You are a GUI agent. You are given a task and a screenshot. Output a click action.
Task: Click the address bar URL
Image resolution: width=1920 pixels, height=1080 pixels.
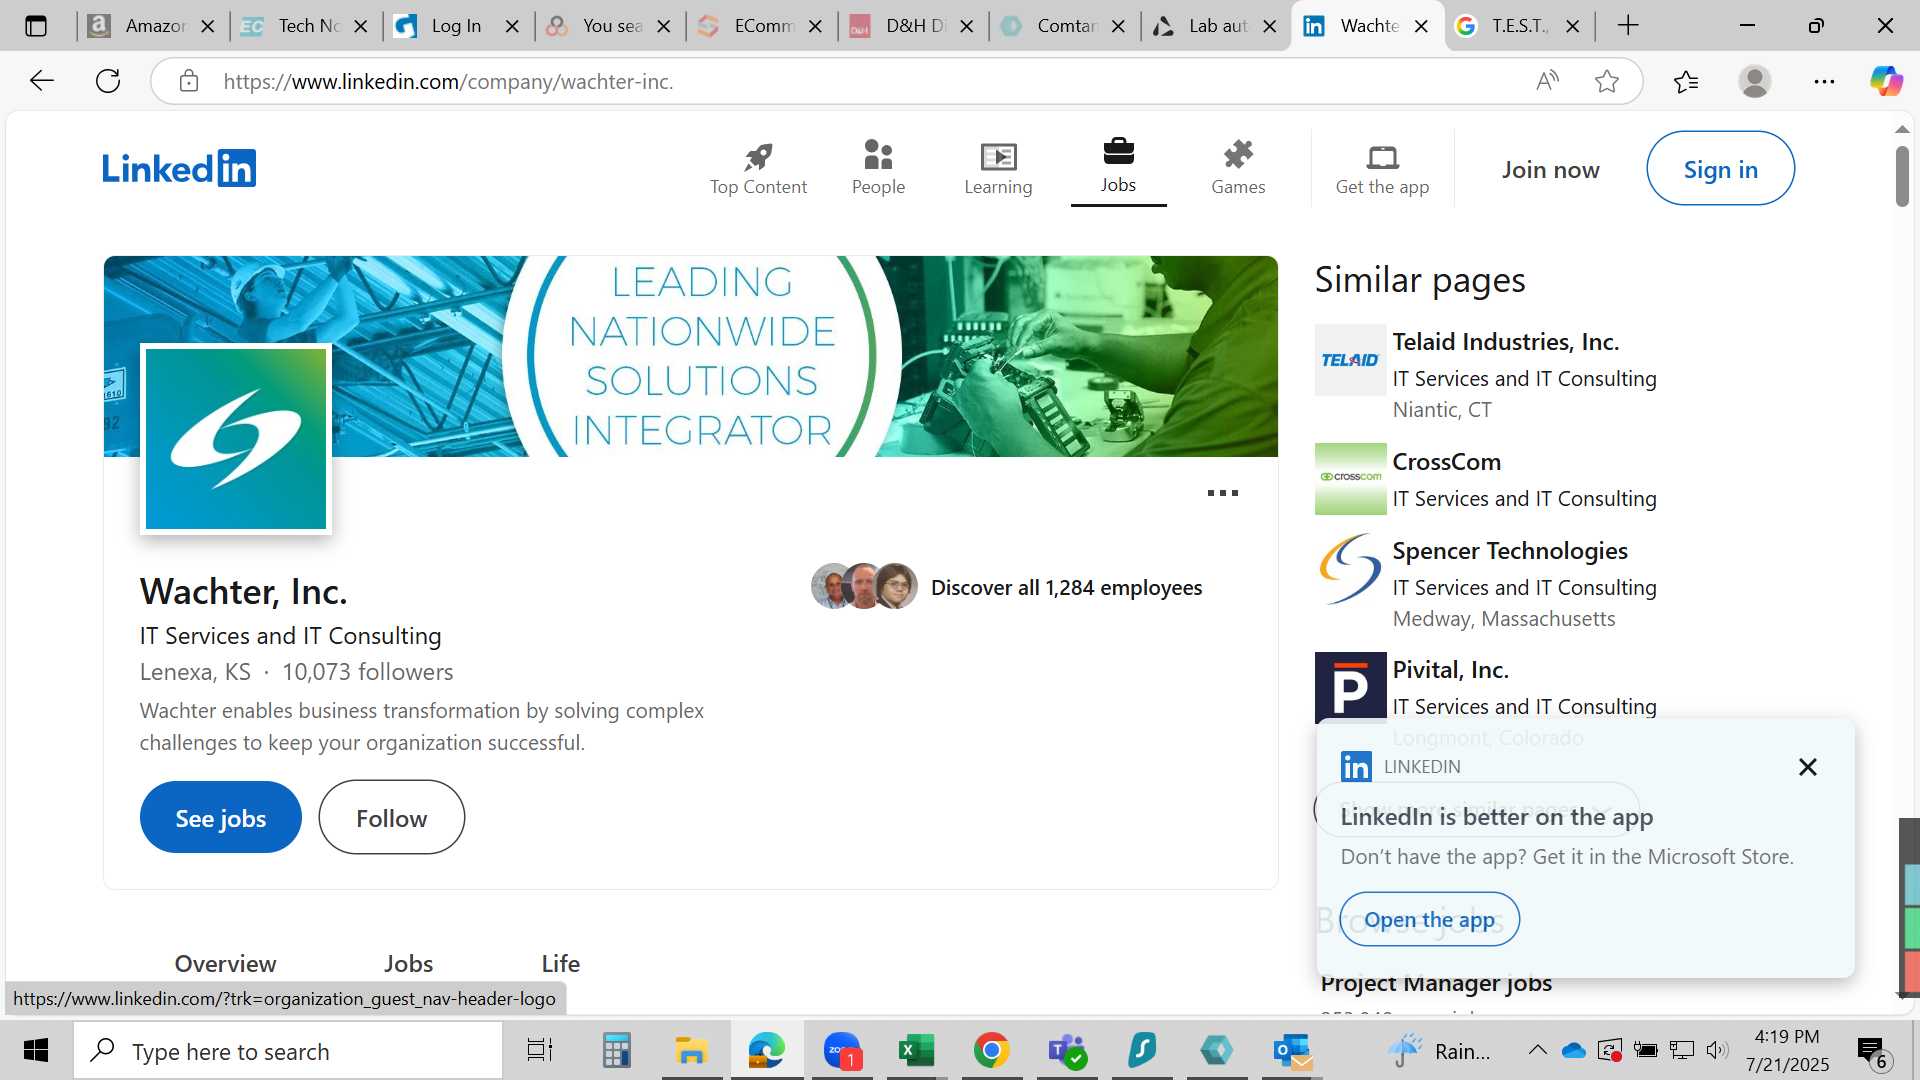[448, 81]
